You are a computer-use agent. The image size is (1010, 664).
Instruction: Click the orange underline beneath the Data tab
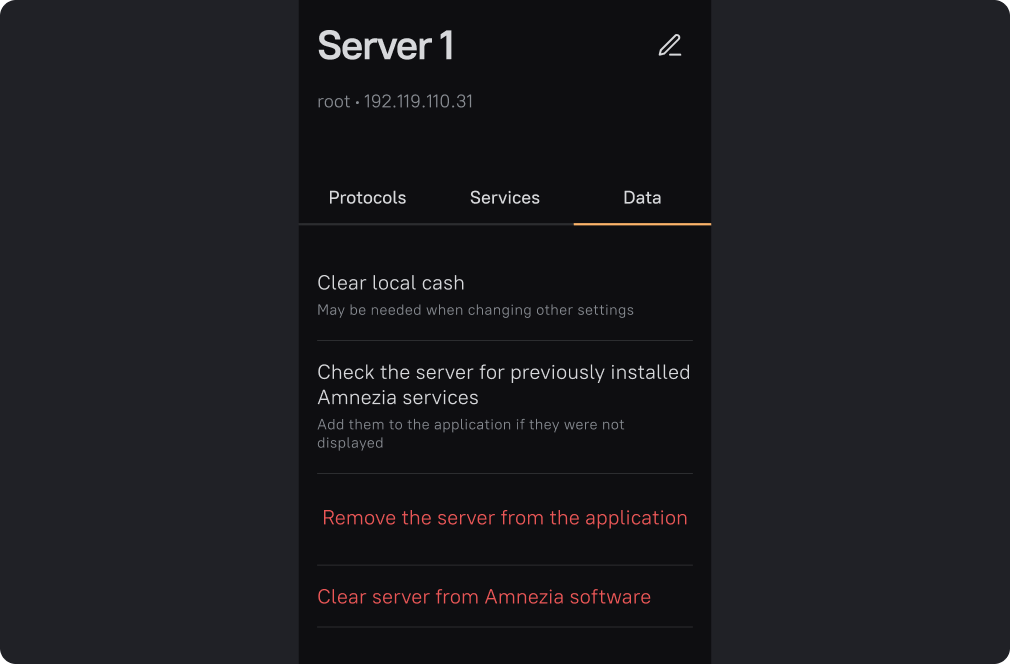642,224
